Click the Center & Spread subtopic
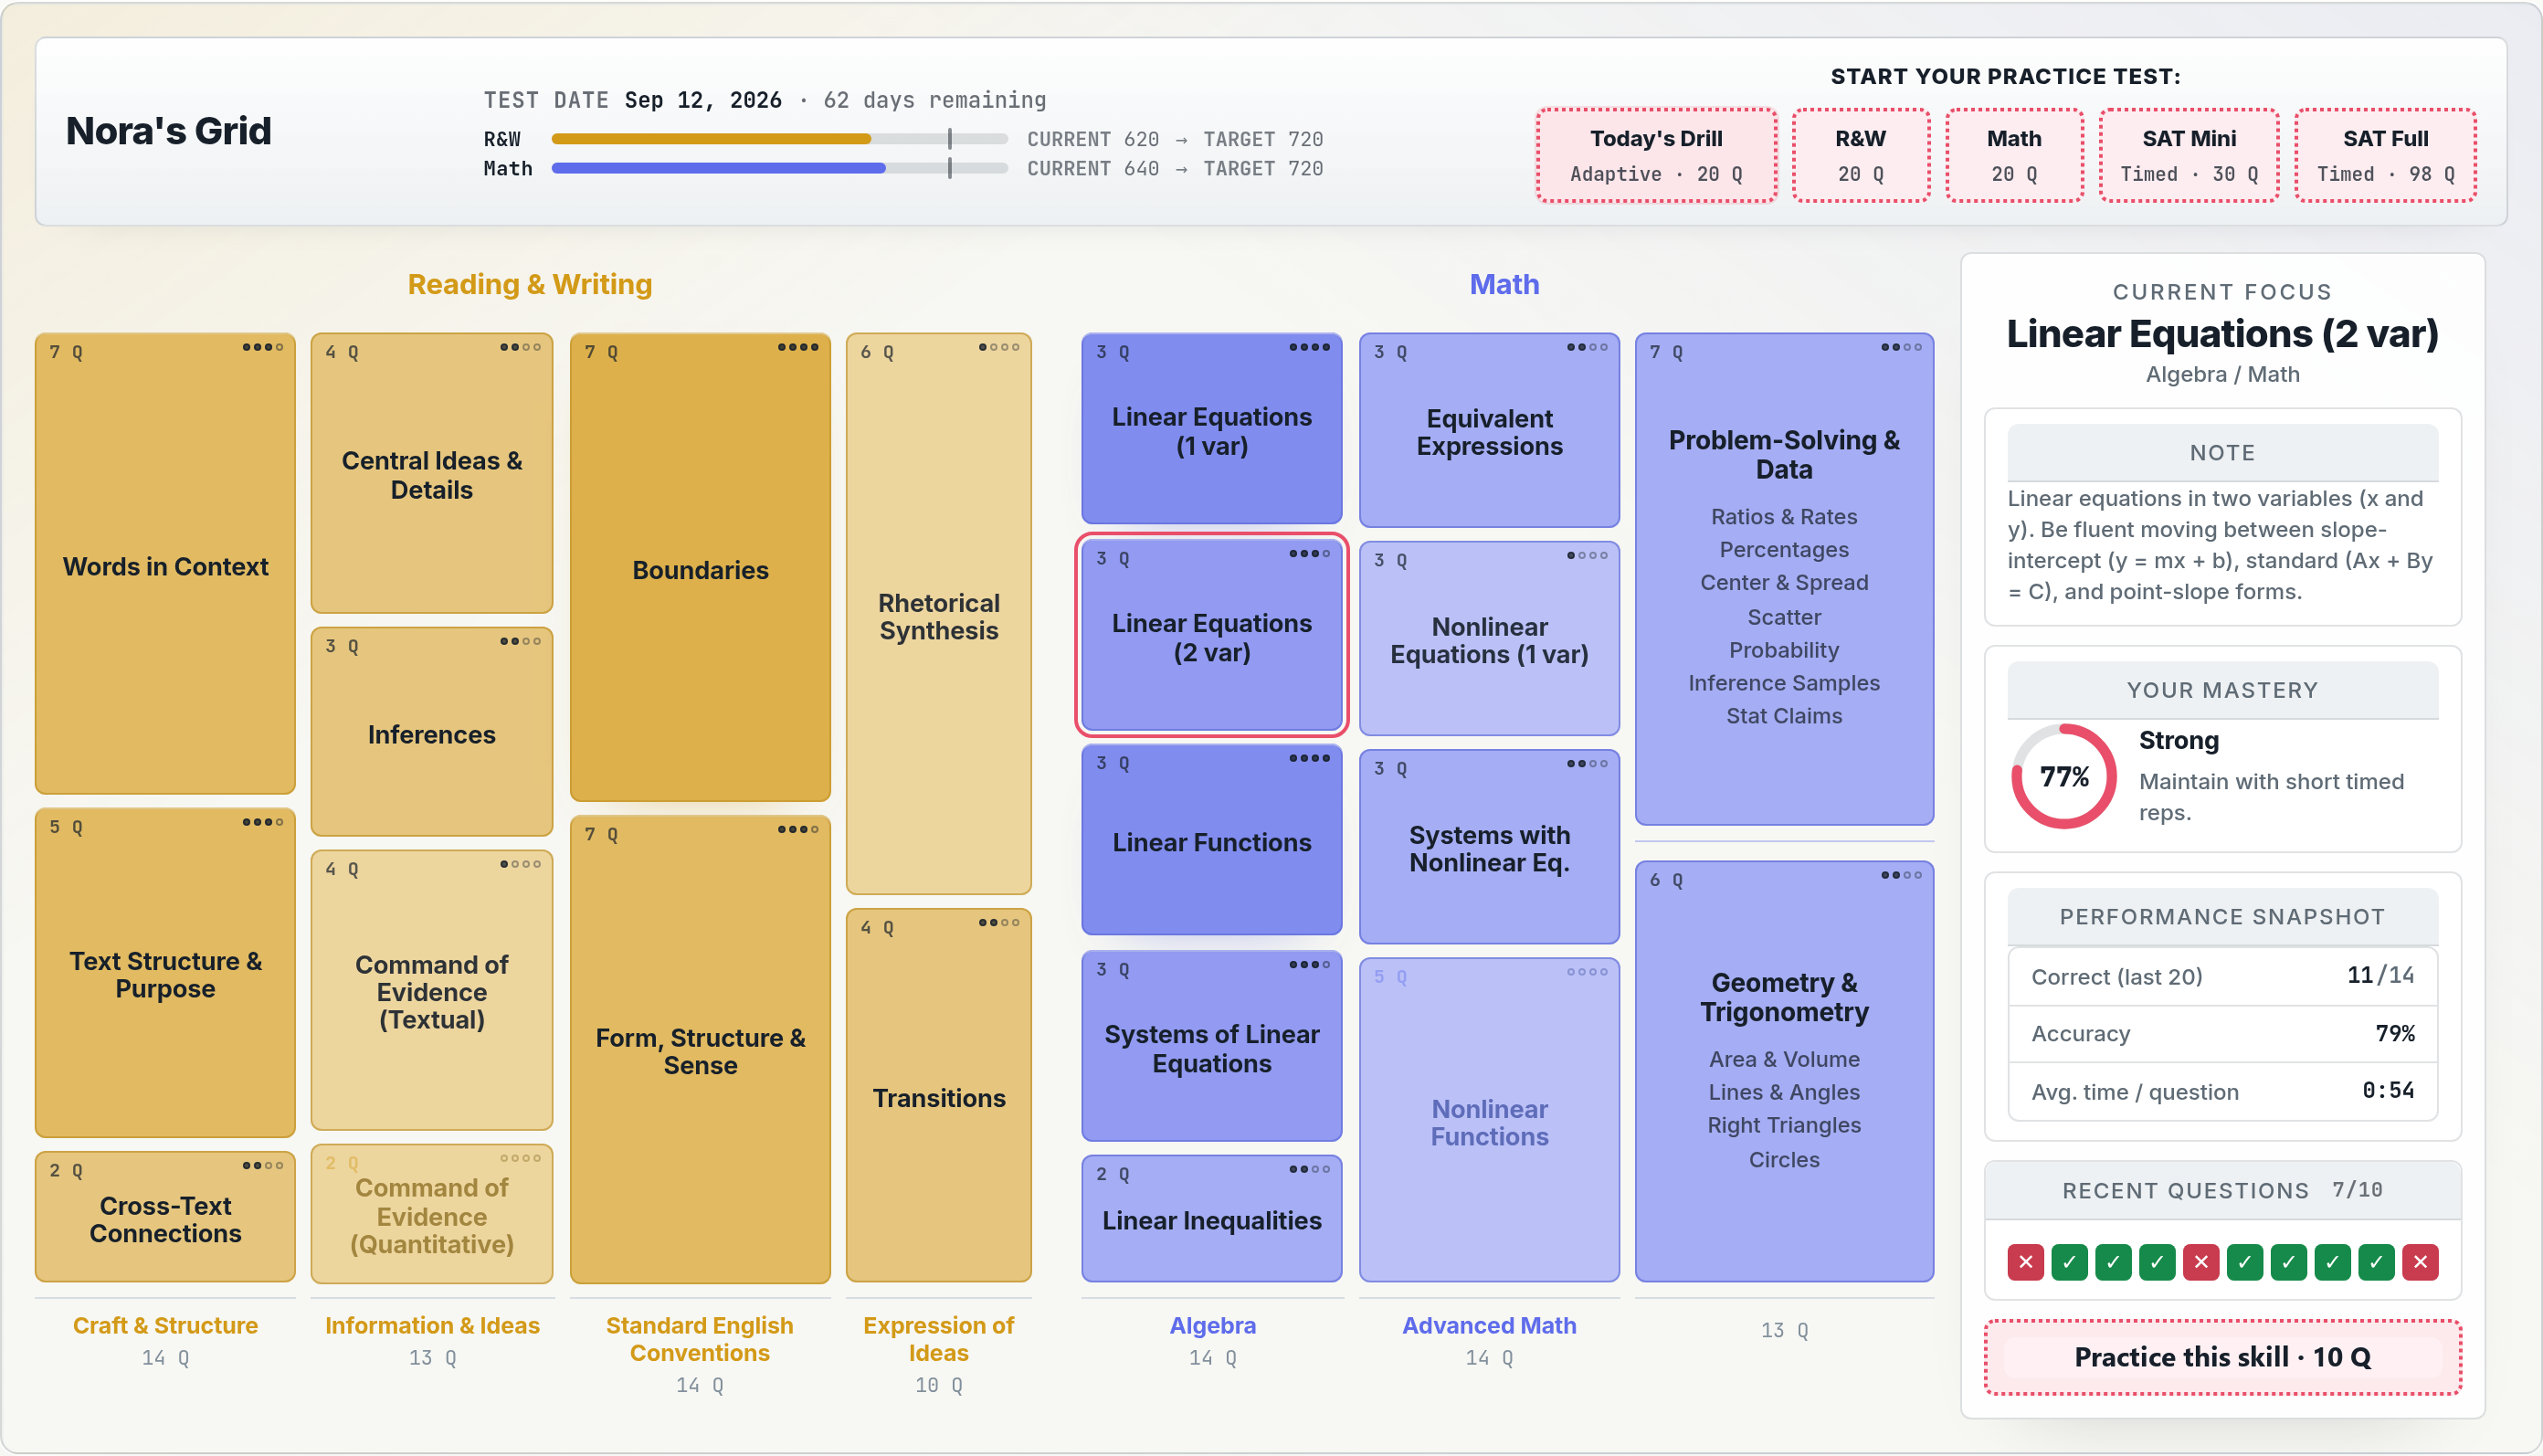 click(x=1784, y=582)
